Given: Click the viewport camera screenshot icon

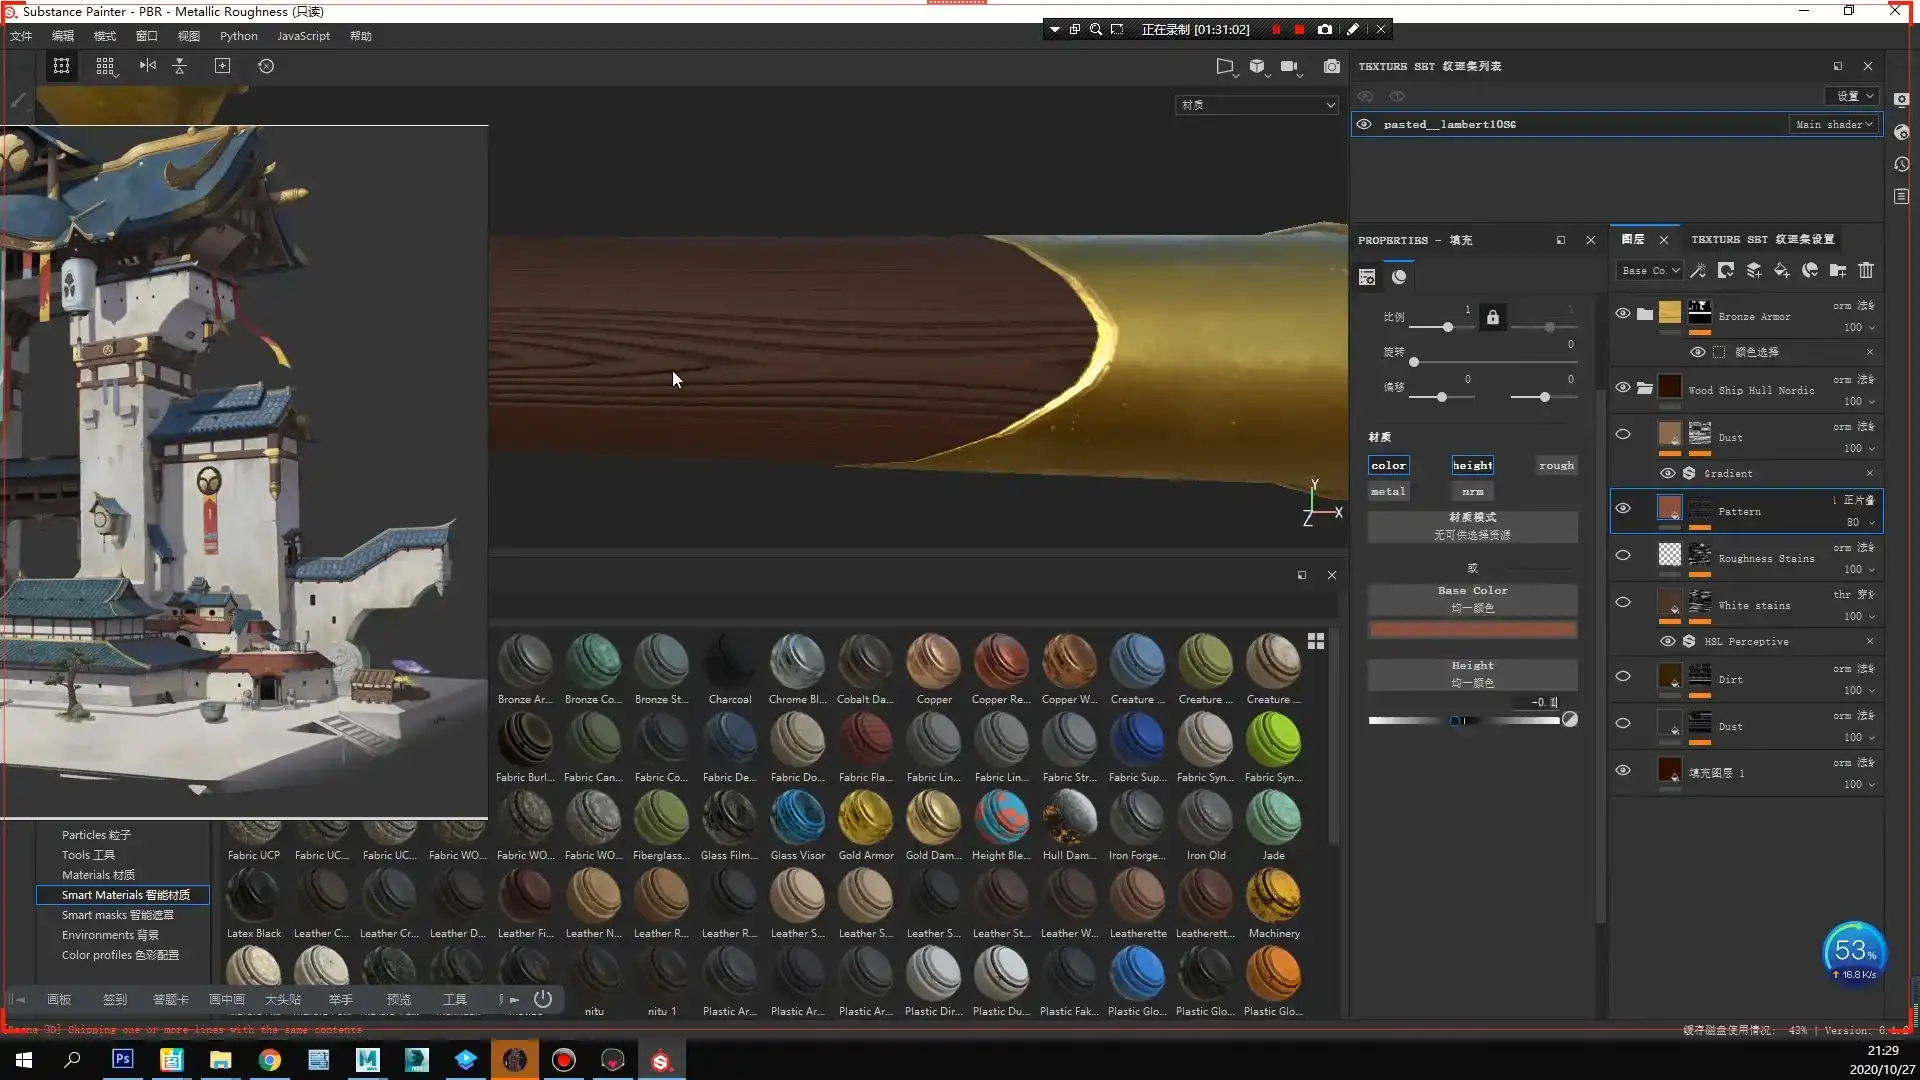Looking at the screenshot, I should pyautogui.click(x=1332, y=66).
